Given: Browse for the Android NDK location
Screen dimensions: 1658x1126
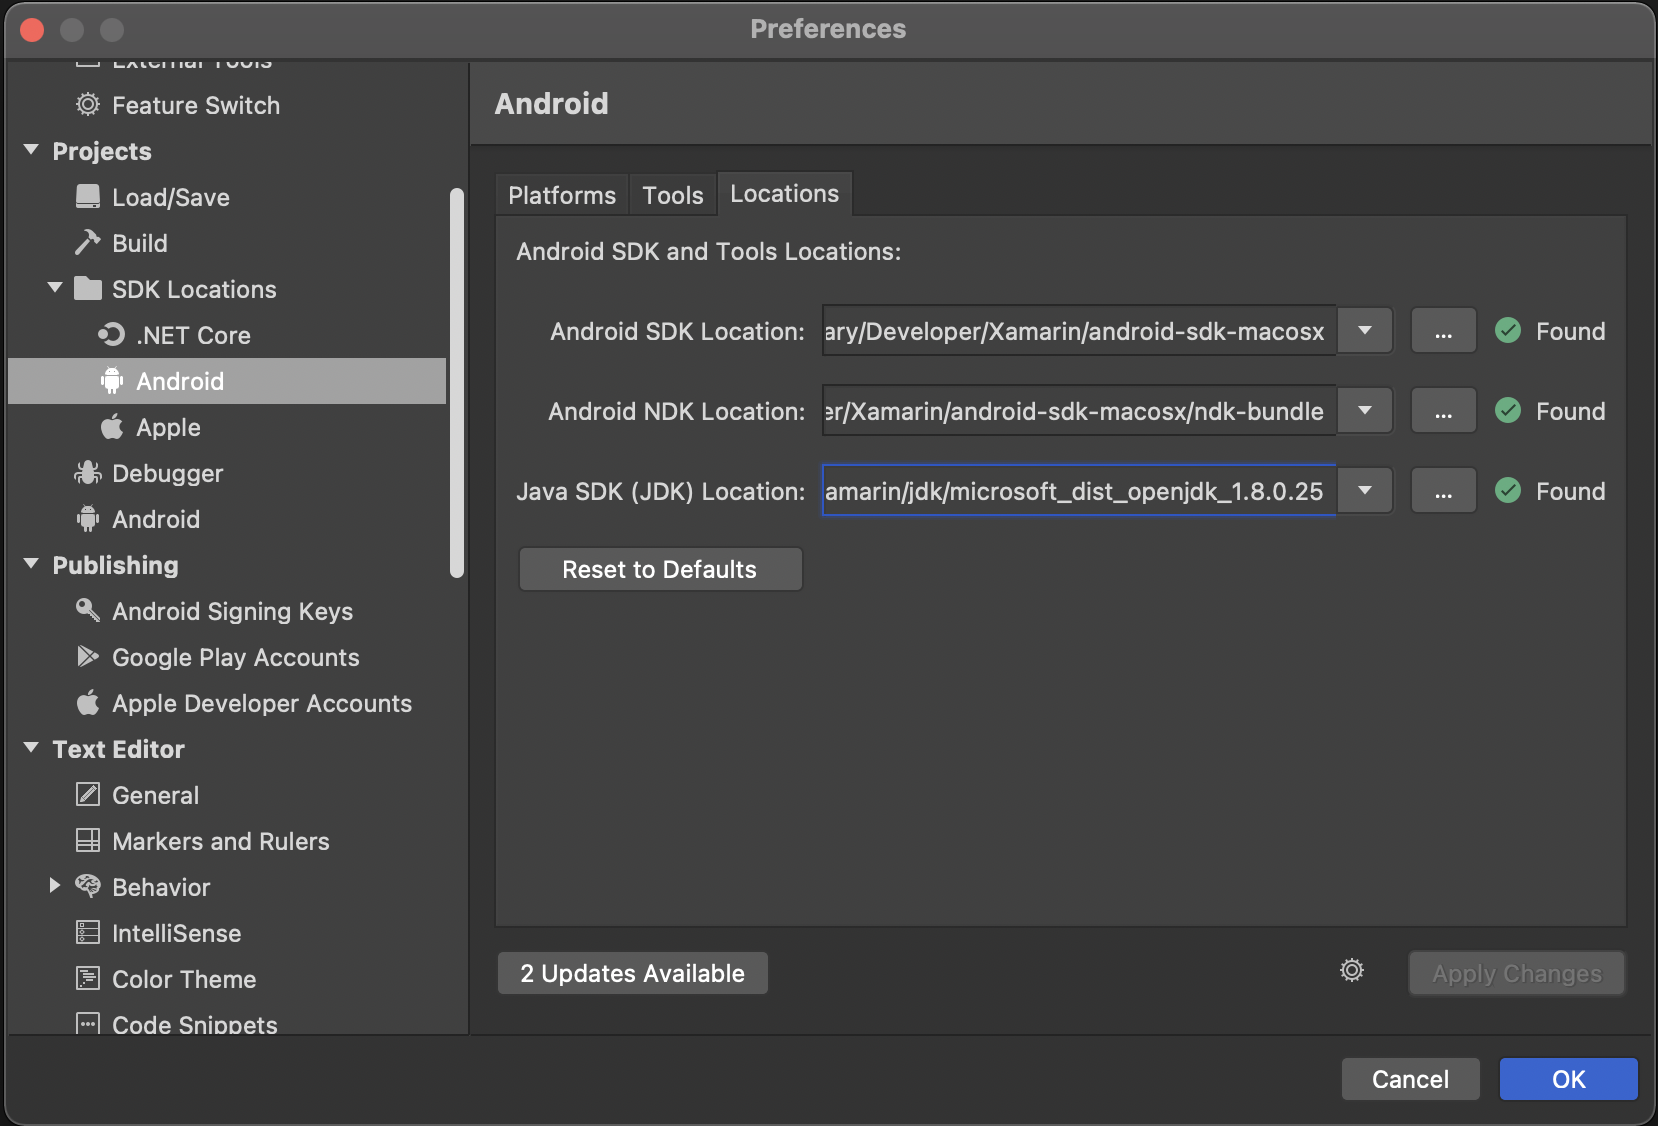Looking at the screenshot, I should point(1442,410).
